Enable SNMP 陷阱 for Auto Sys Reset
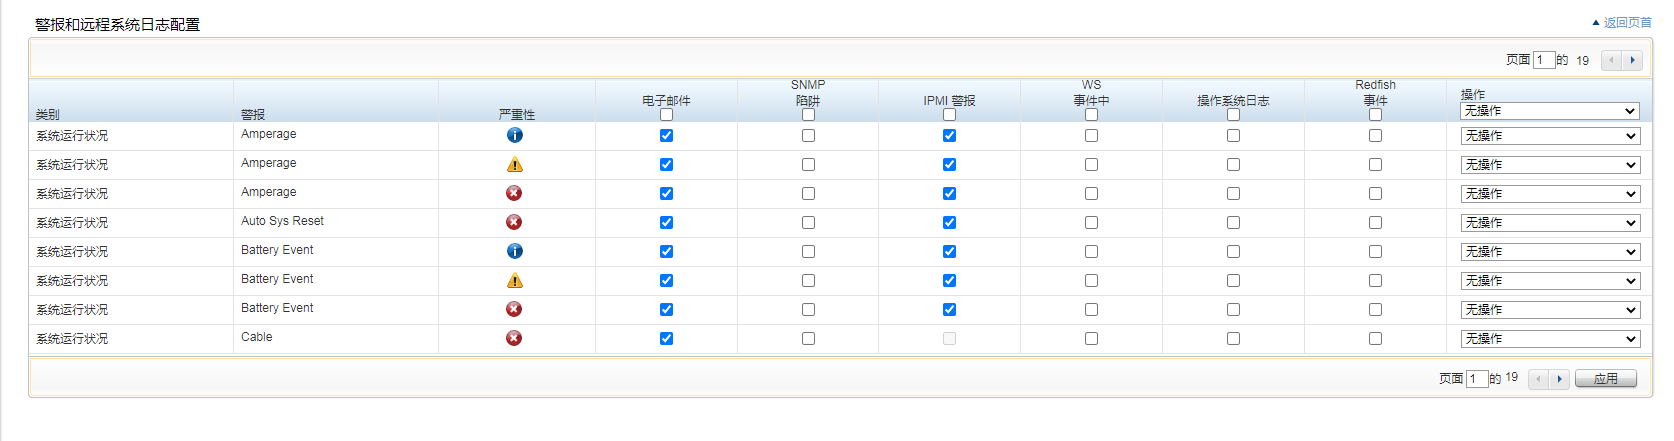1674x441 pixels. coord(808,222)
